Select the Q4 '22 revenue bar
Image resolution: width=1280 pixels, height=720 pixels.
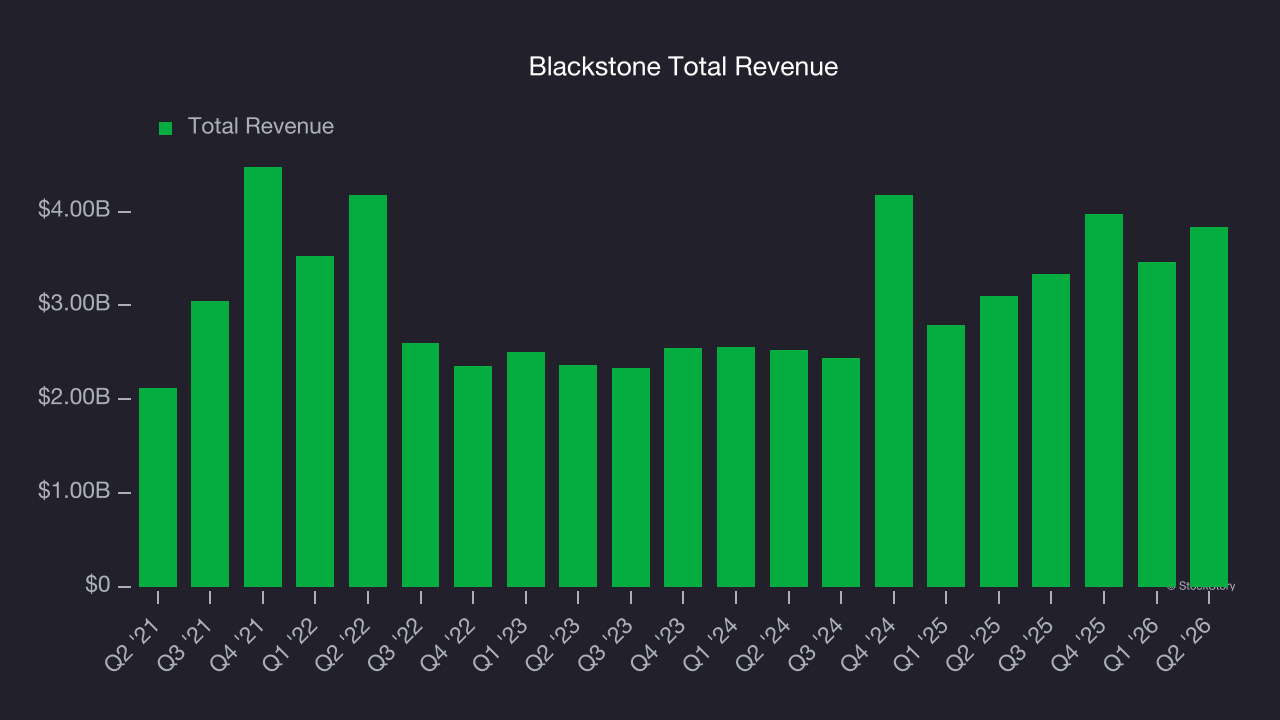(x=473, y=476)
